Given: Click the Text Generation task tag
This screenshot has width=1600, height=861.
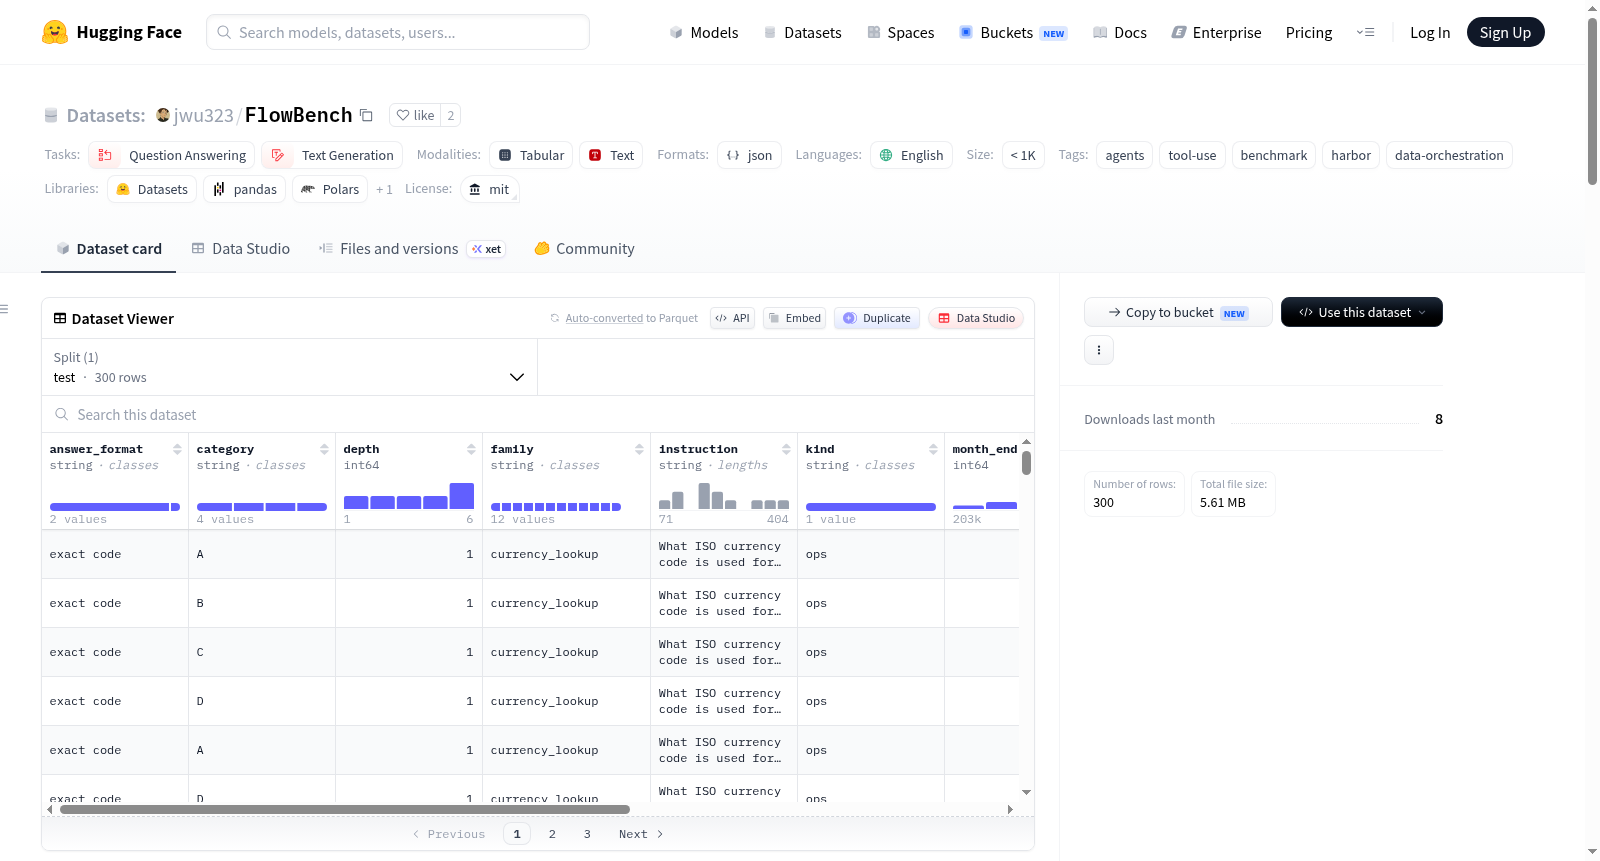Looking at the screenshot, I should pos(332,155).
